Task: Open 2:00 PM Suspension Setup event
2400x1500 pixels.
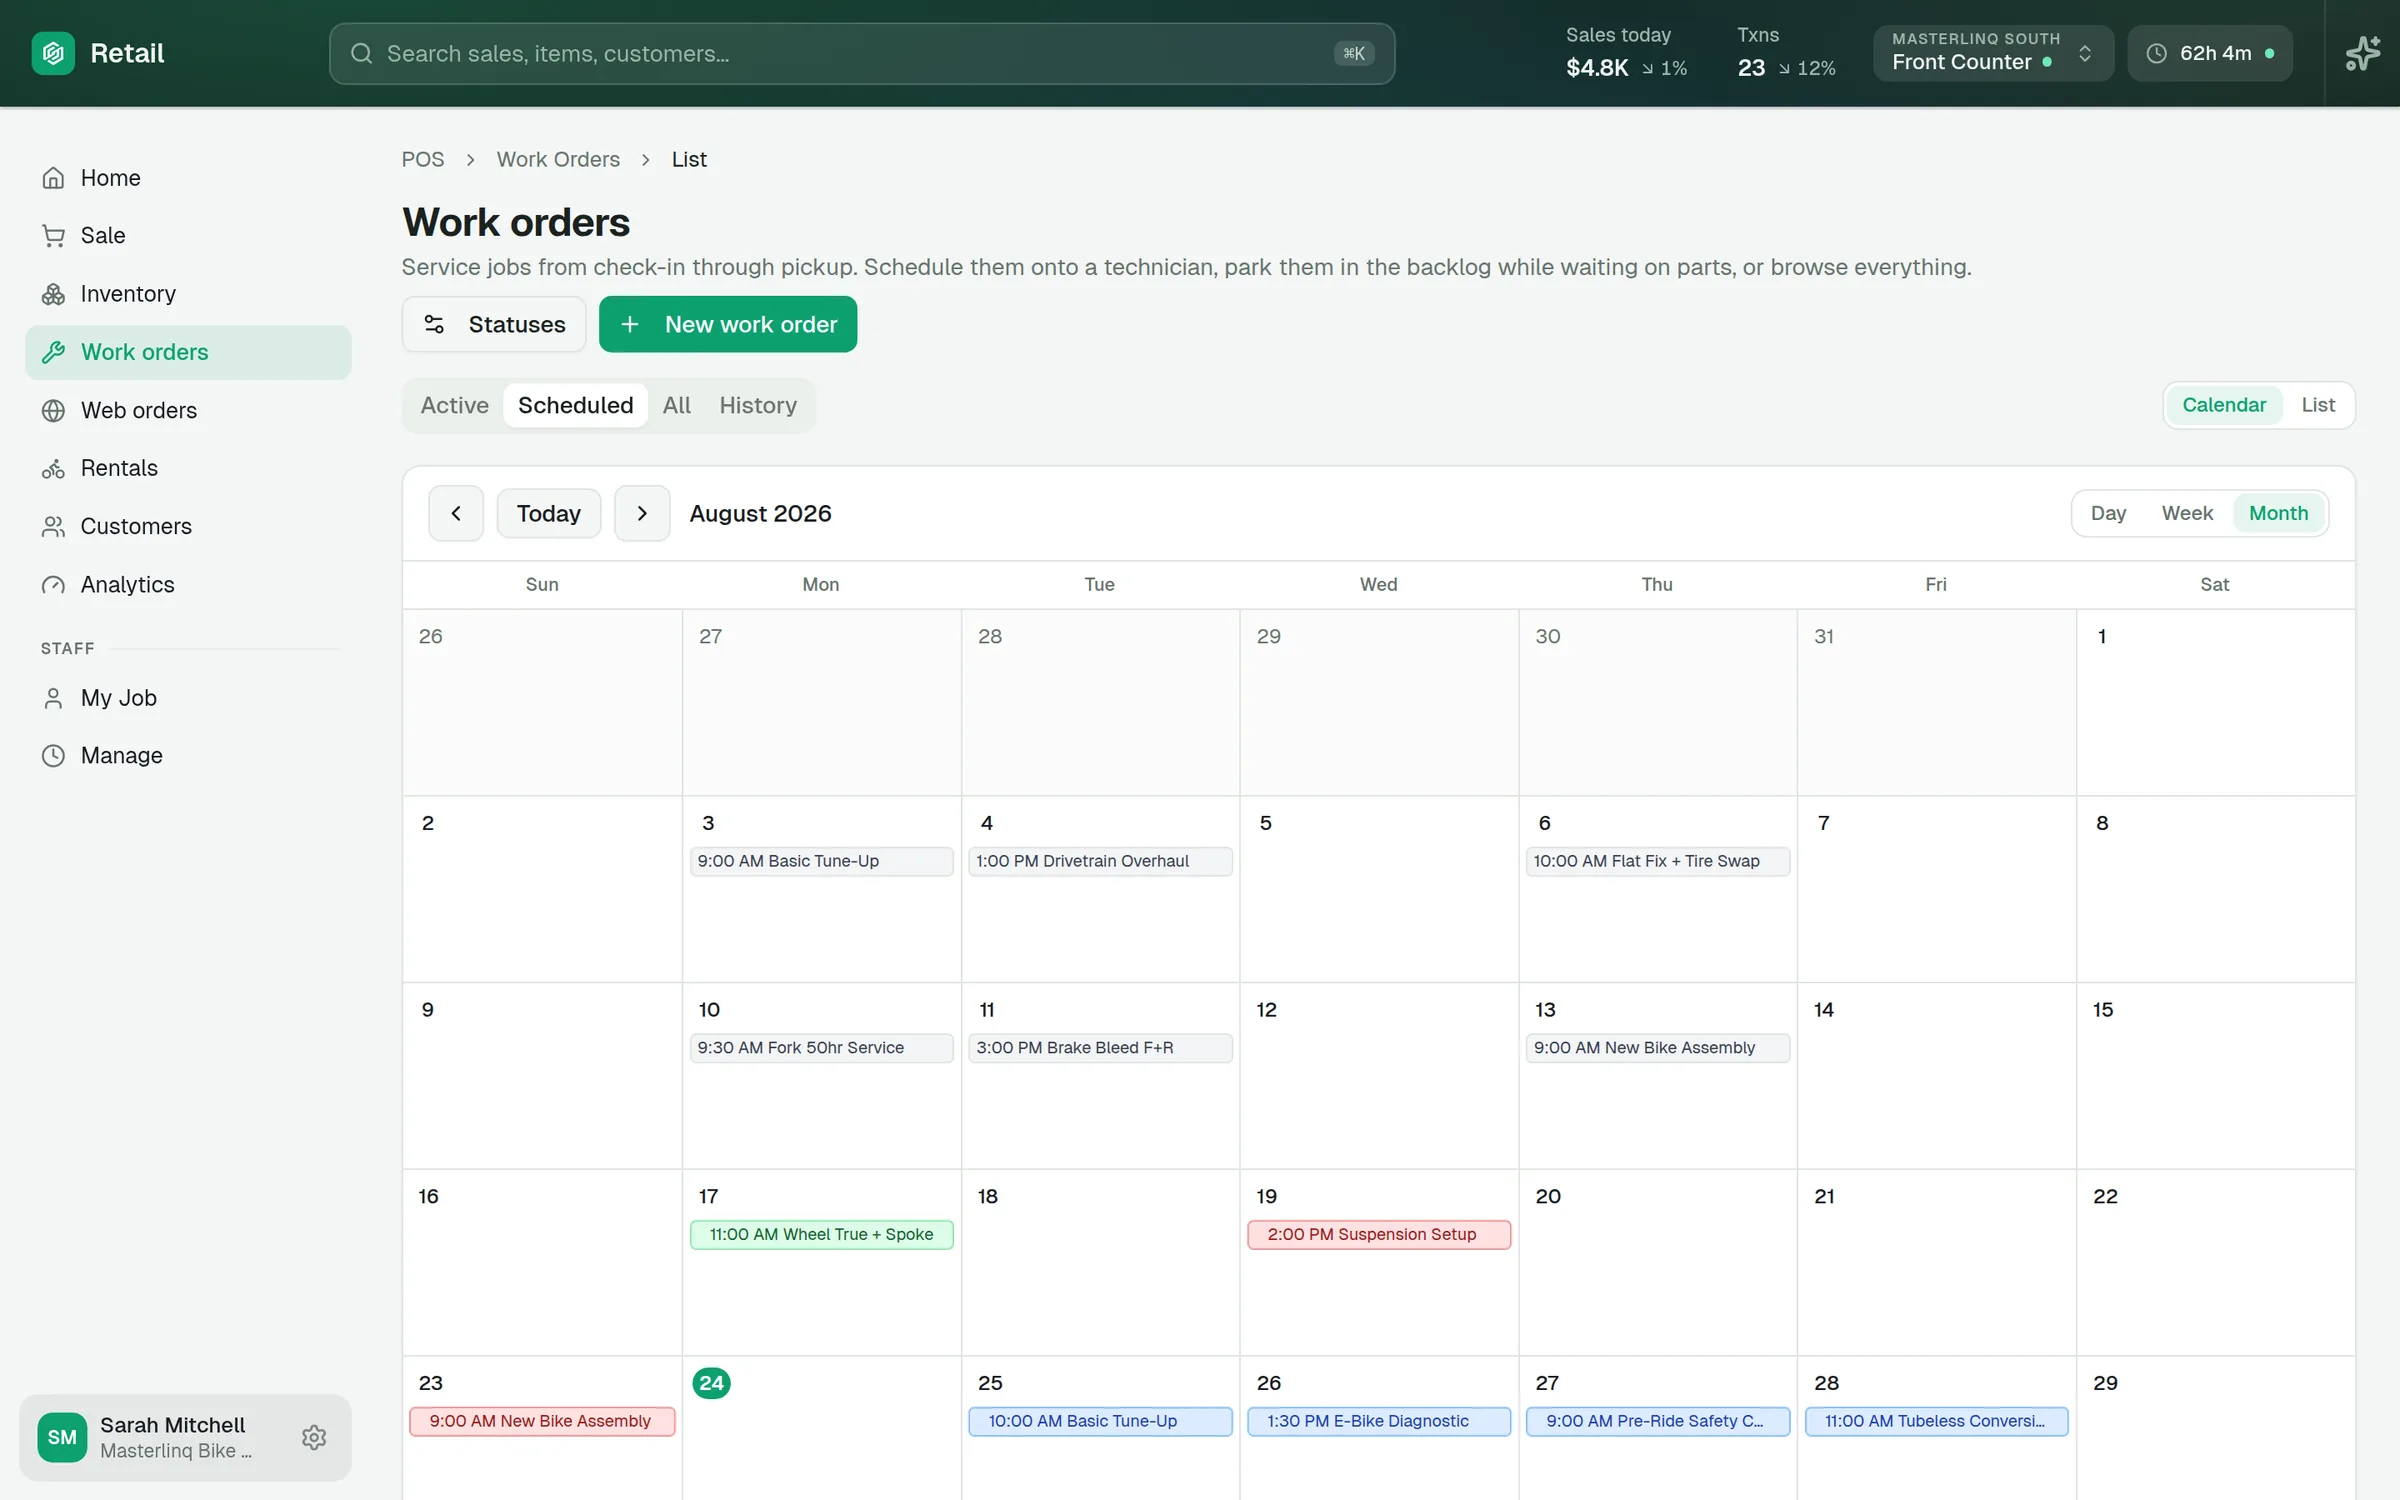Action: pyautogui.click(x=1379, y=1235)
